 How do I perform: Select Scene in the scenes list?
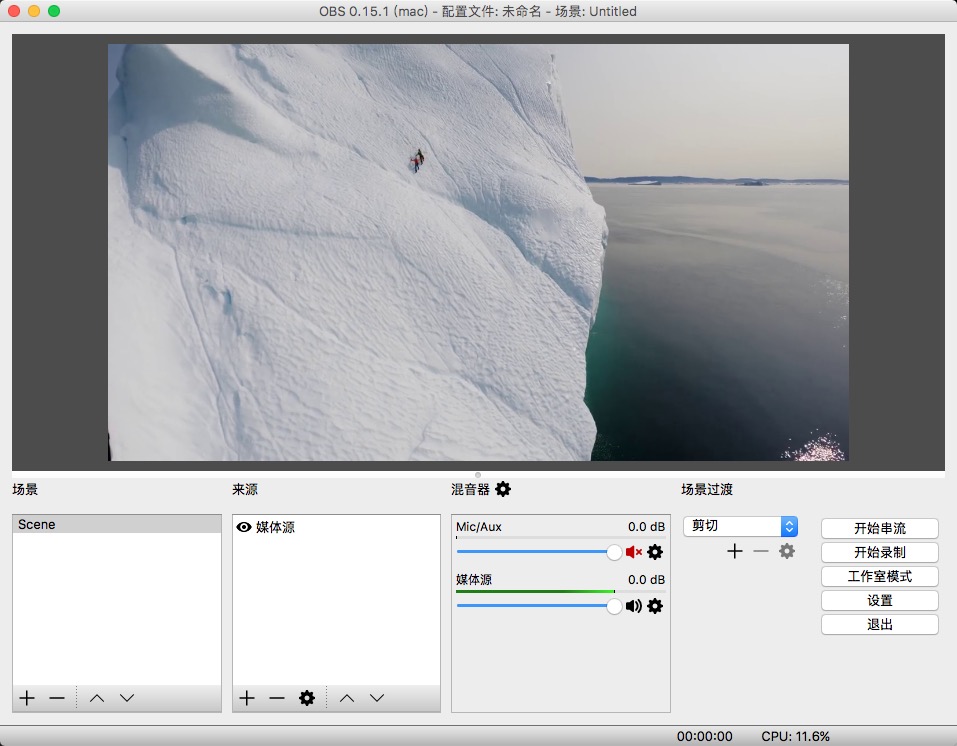coord(117,524)
